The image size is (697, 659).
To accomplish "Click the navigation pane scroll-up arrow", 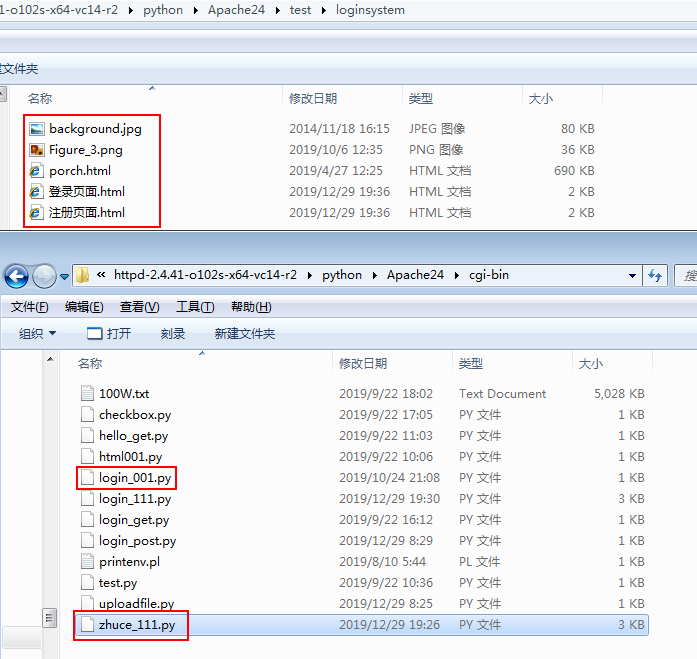I will [x=50, y=359].
